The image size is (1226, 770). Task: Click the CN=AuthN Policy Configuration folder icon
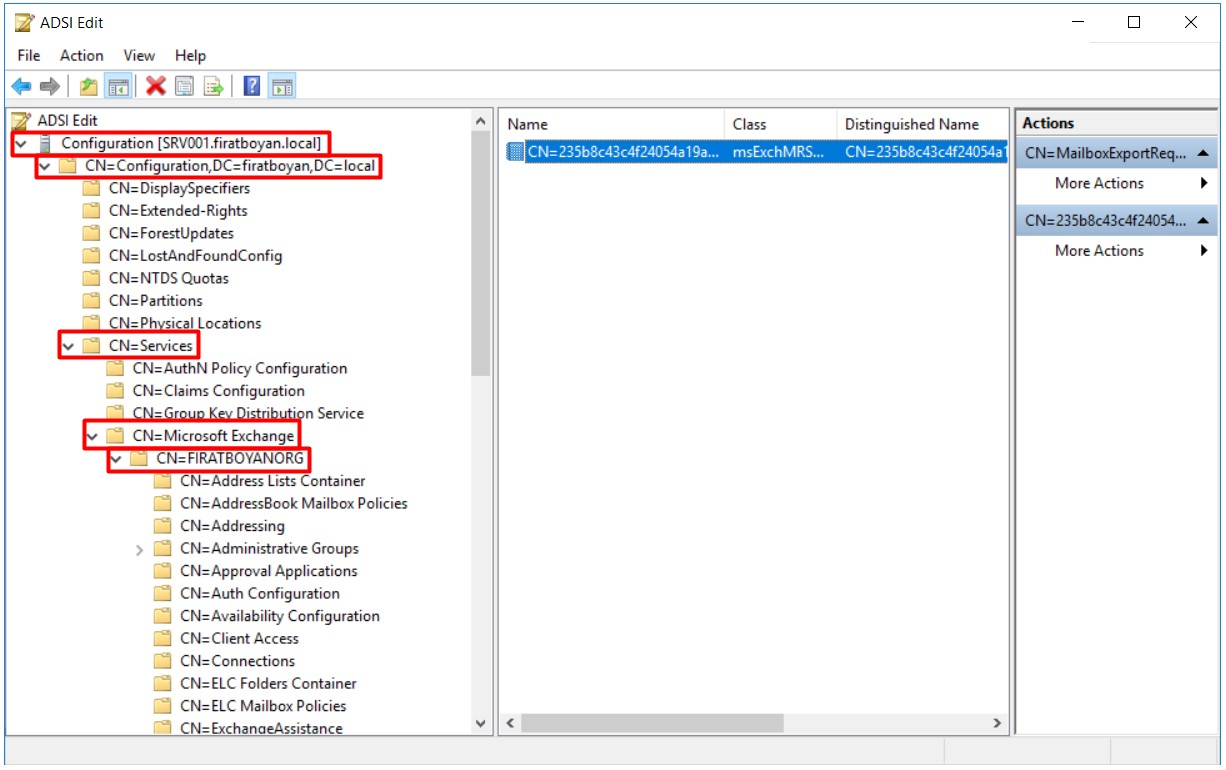pos(116,368)
